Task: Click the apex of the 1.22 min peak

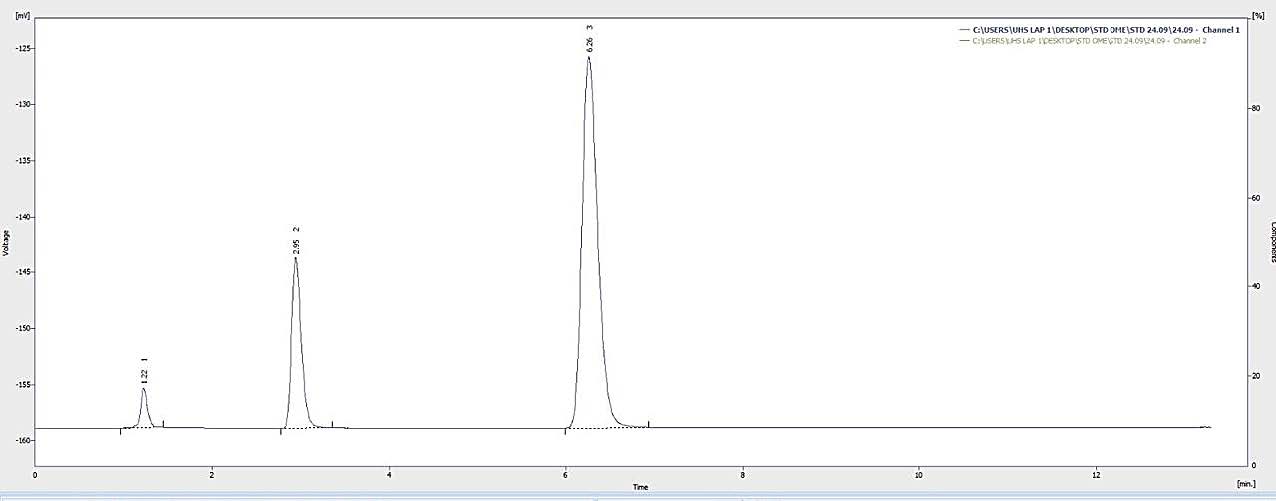Action: [x=143, y=389]
